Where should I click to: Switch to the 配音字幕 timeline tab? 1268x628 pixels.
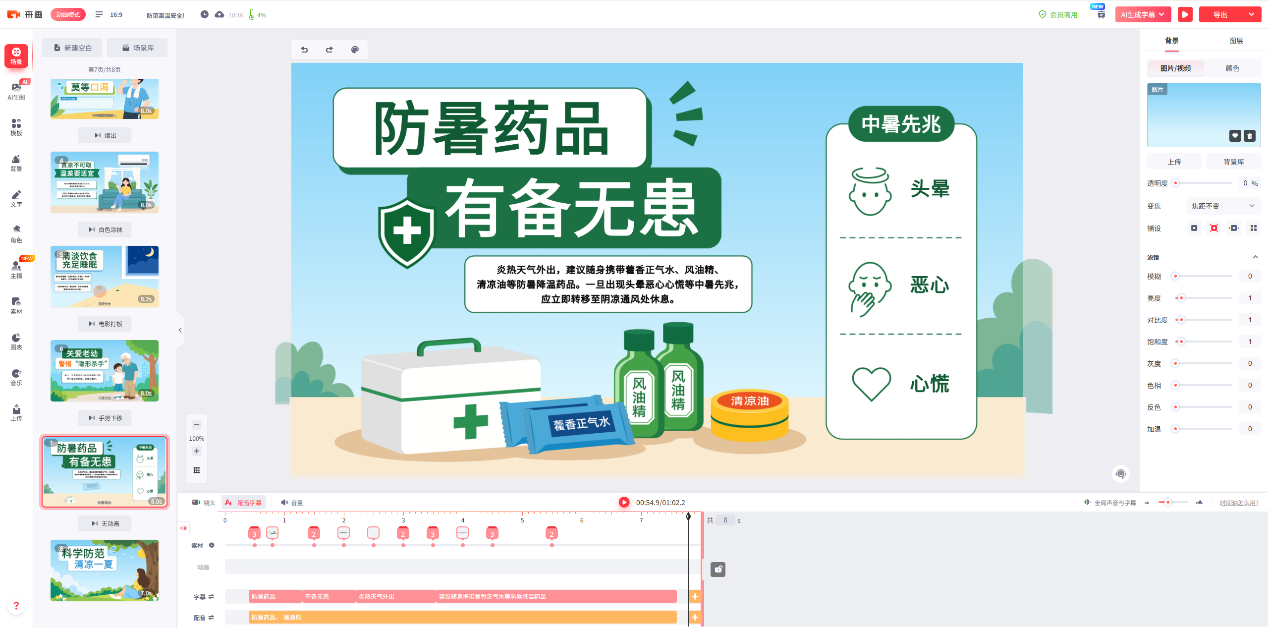(245, 502)
